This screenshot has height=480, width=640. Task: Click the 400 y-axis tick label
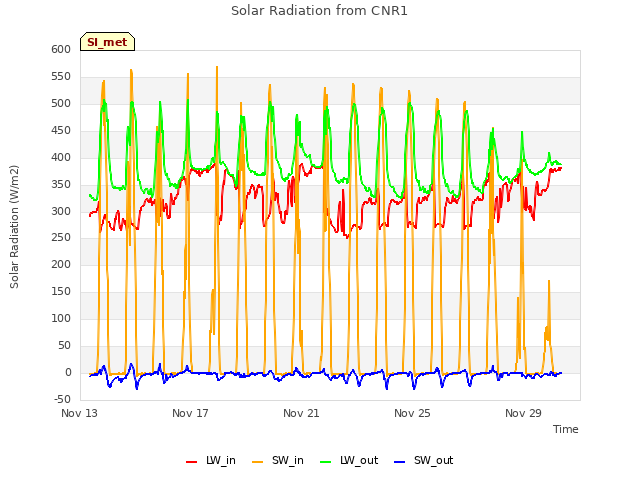(61, 157)
